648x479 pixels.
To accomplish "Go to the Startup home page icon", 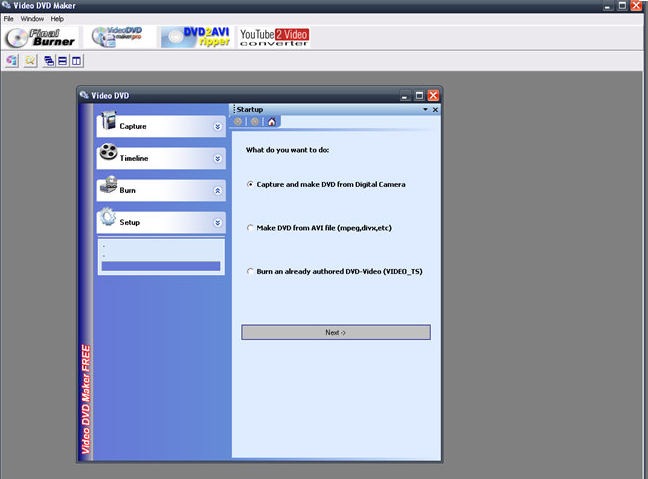I will [272, 122].
